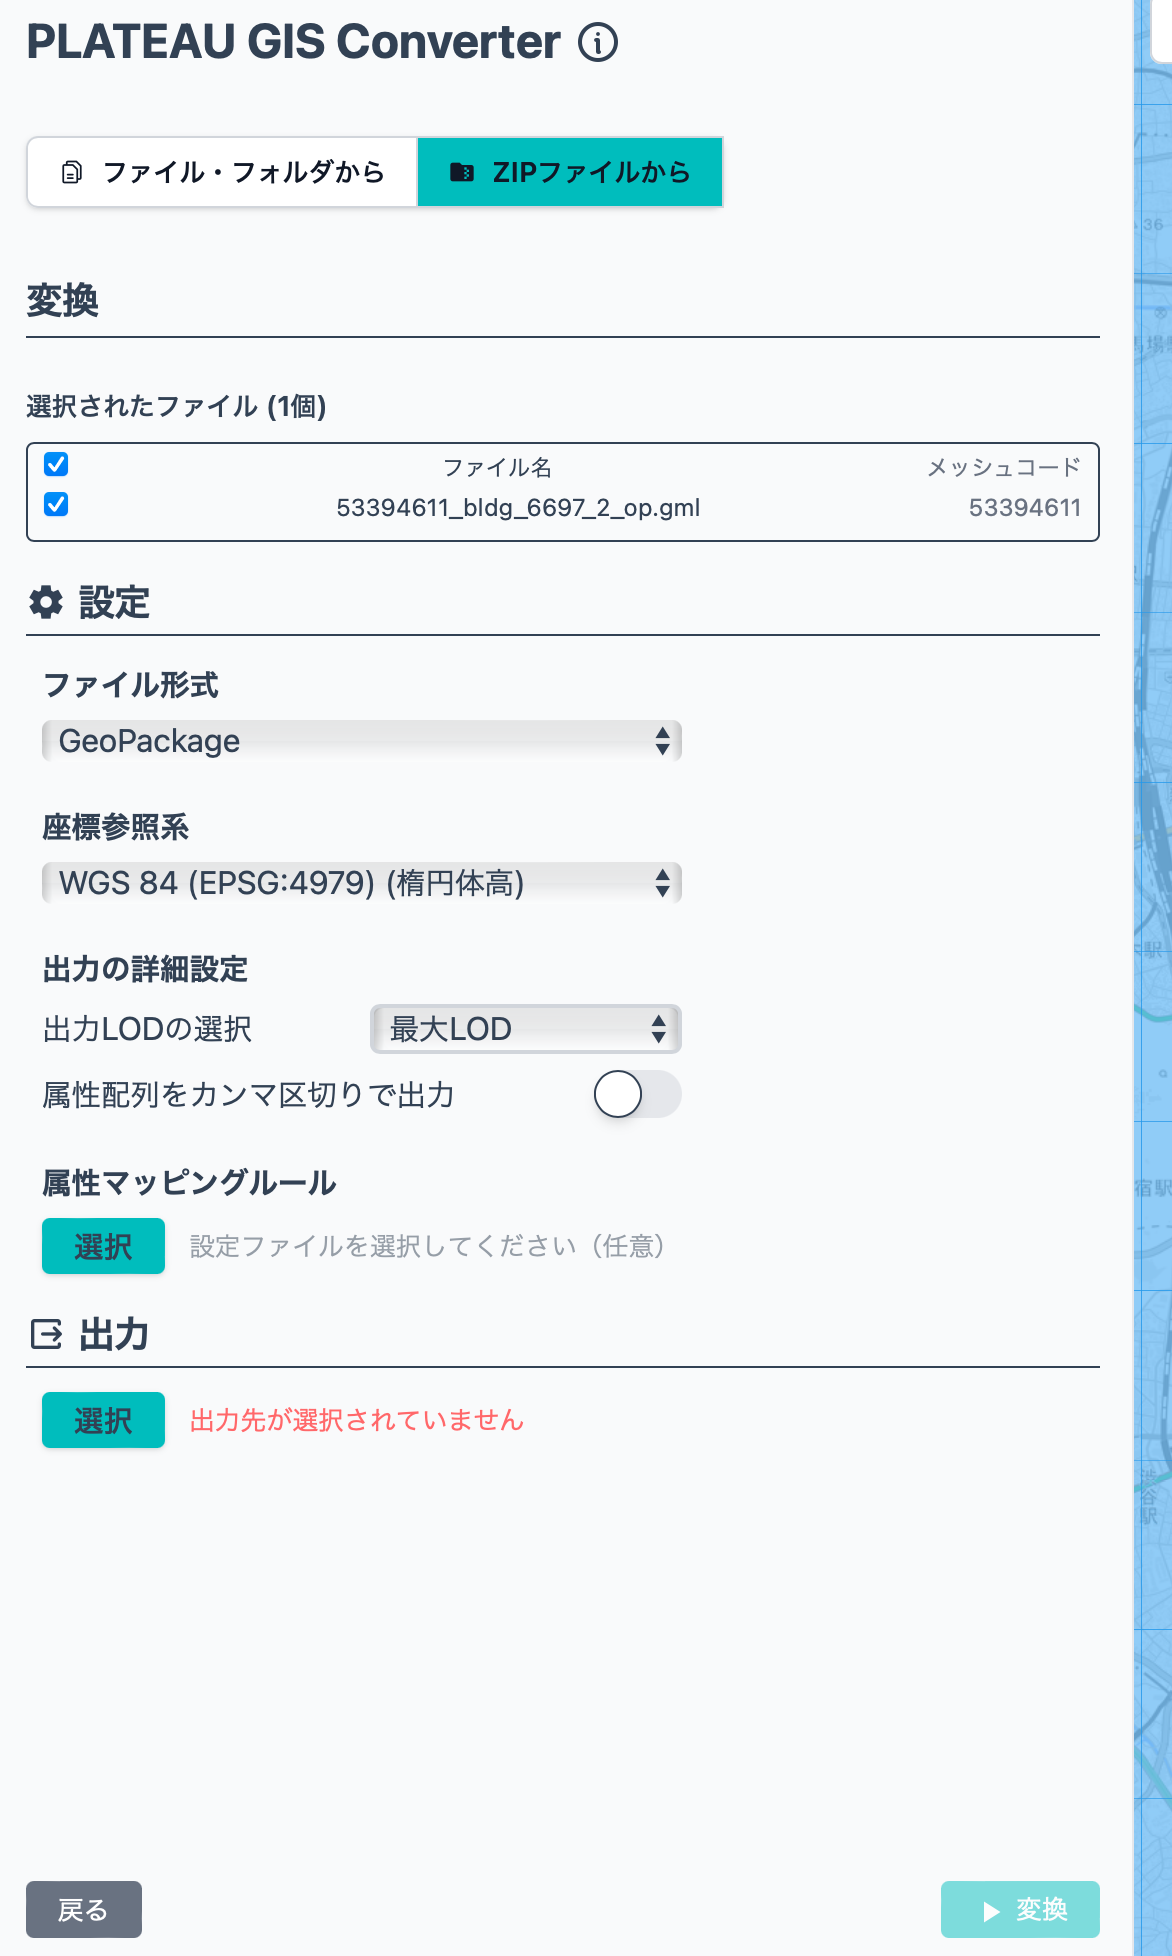This screenshot has height=1956, width=1172.
Task: Select the ZIPファイルから tab
Action: click(570, 171)
